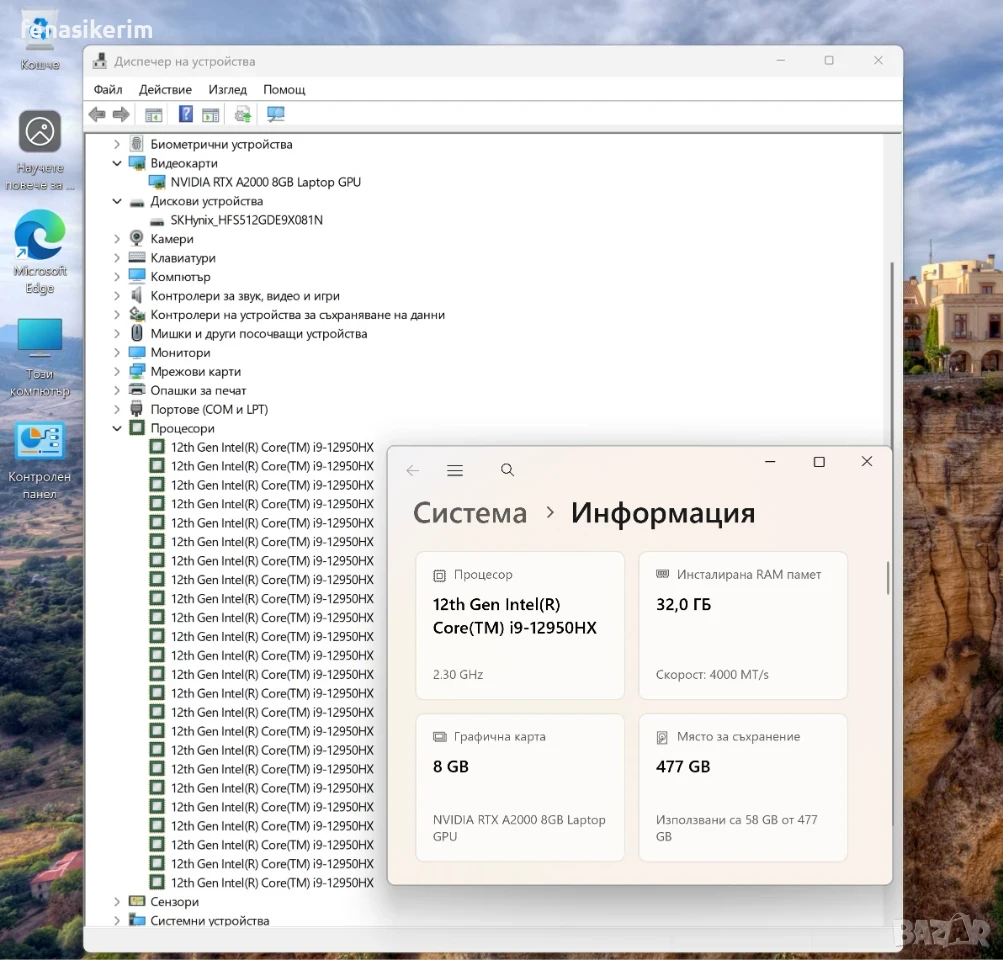
Task: Click the Опашки за печат printer icon
Action: [x=137, y=390]
